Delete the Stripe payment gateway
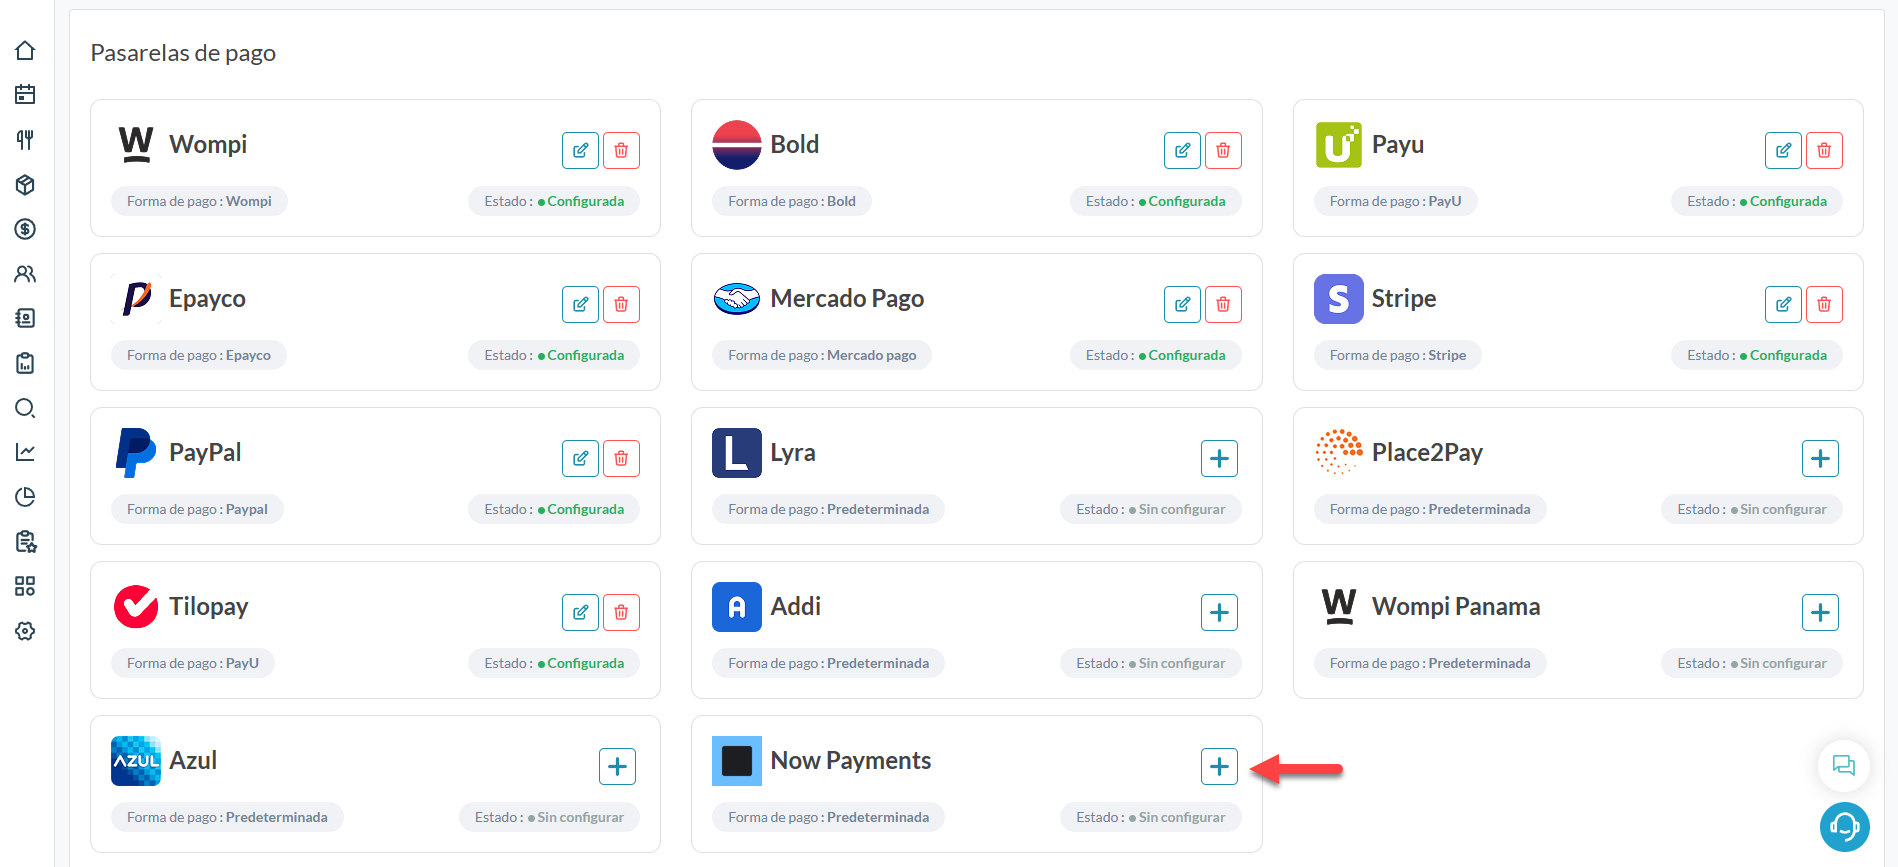1898x867 pixels. pyautogui.click(x=1824, y=304)
